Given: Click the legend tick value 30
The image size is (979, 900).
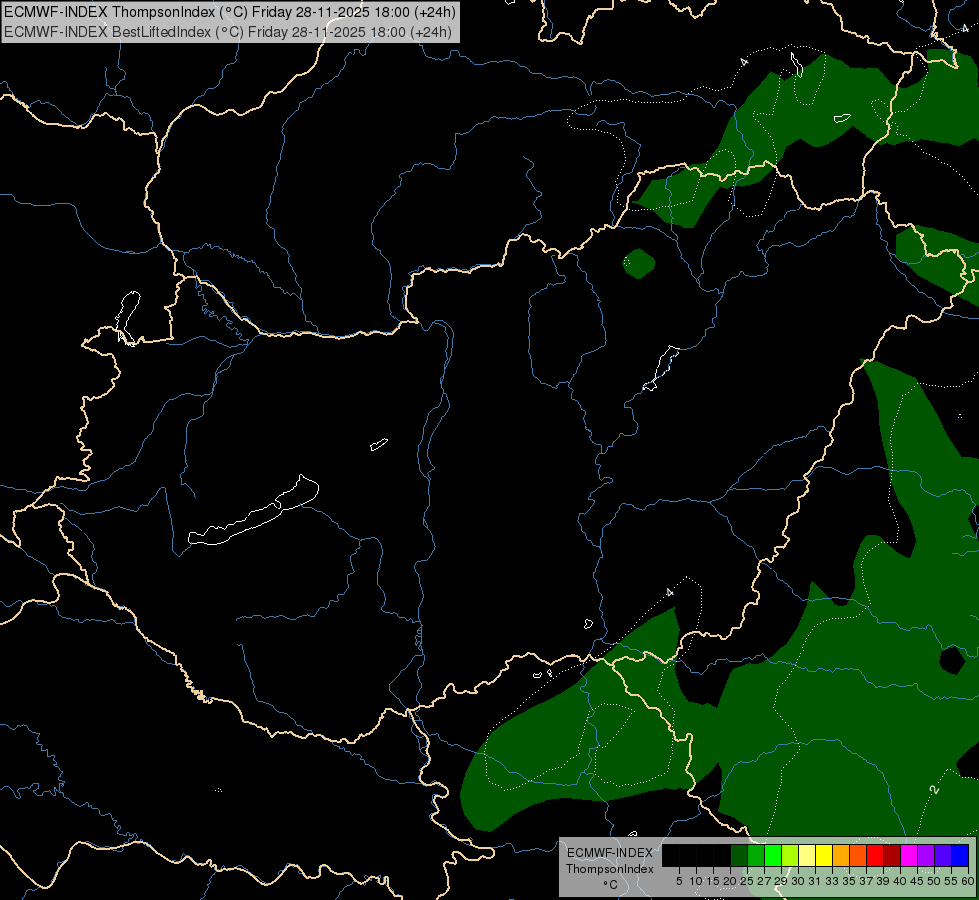Looking at the screenshot, I should [798, 881].
